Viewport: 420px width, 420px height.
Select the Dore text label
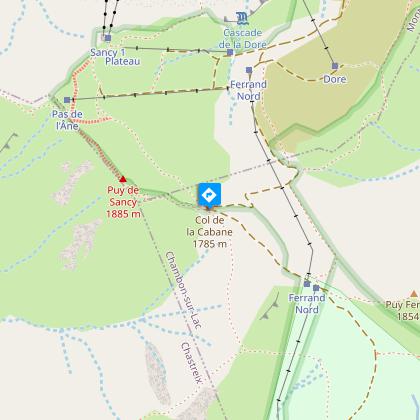tap(335, 79)
